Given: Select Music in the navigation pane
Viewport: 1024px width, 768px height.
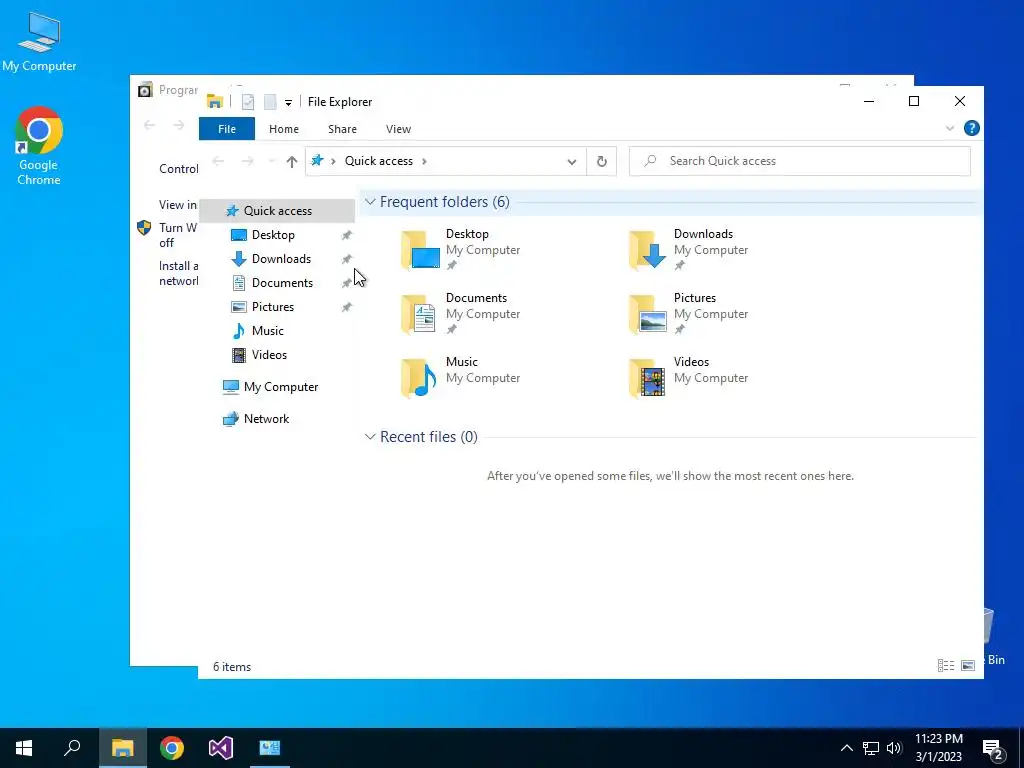Looking at the screenshot, I should point(267,331).
